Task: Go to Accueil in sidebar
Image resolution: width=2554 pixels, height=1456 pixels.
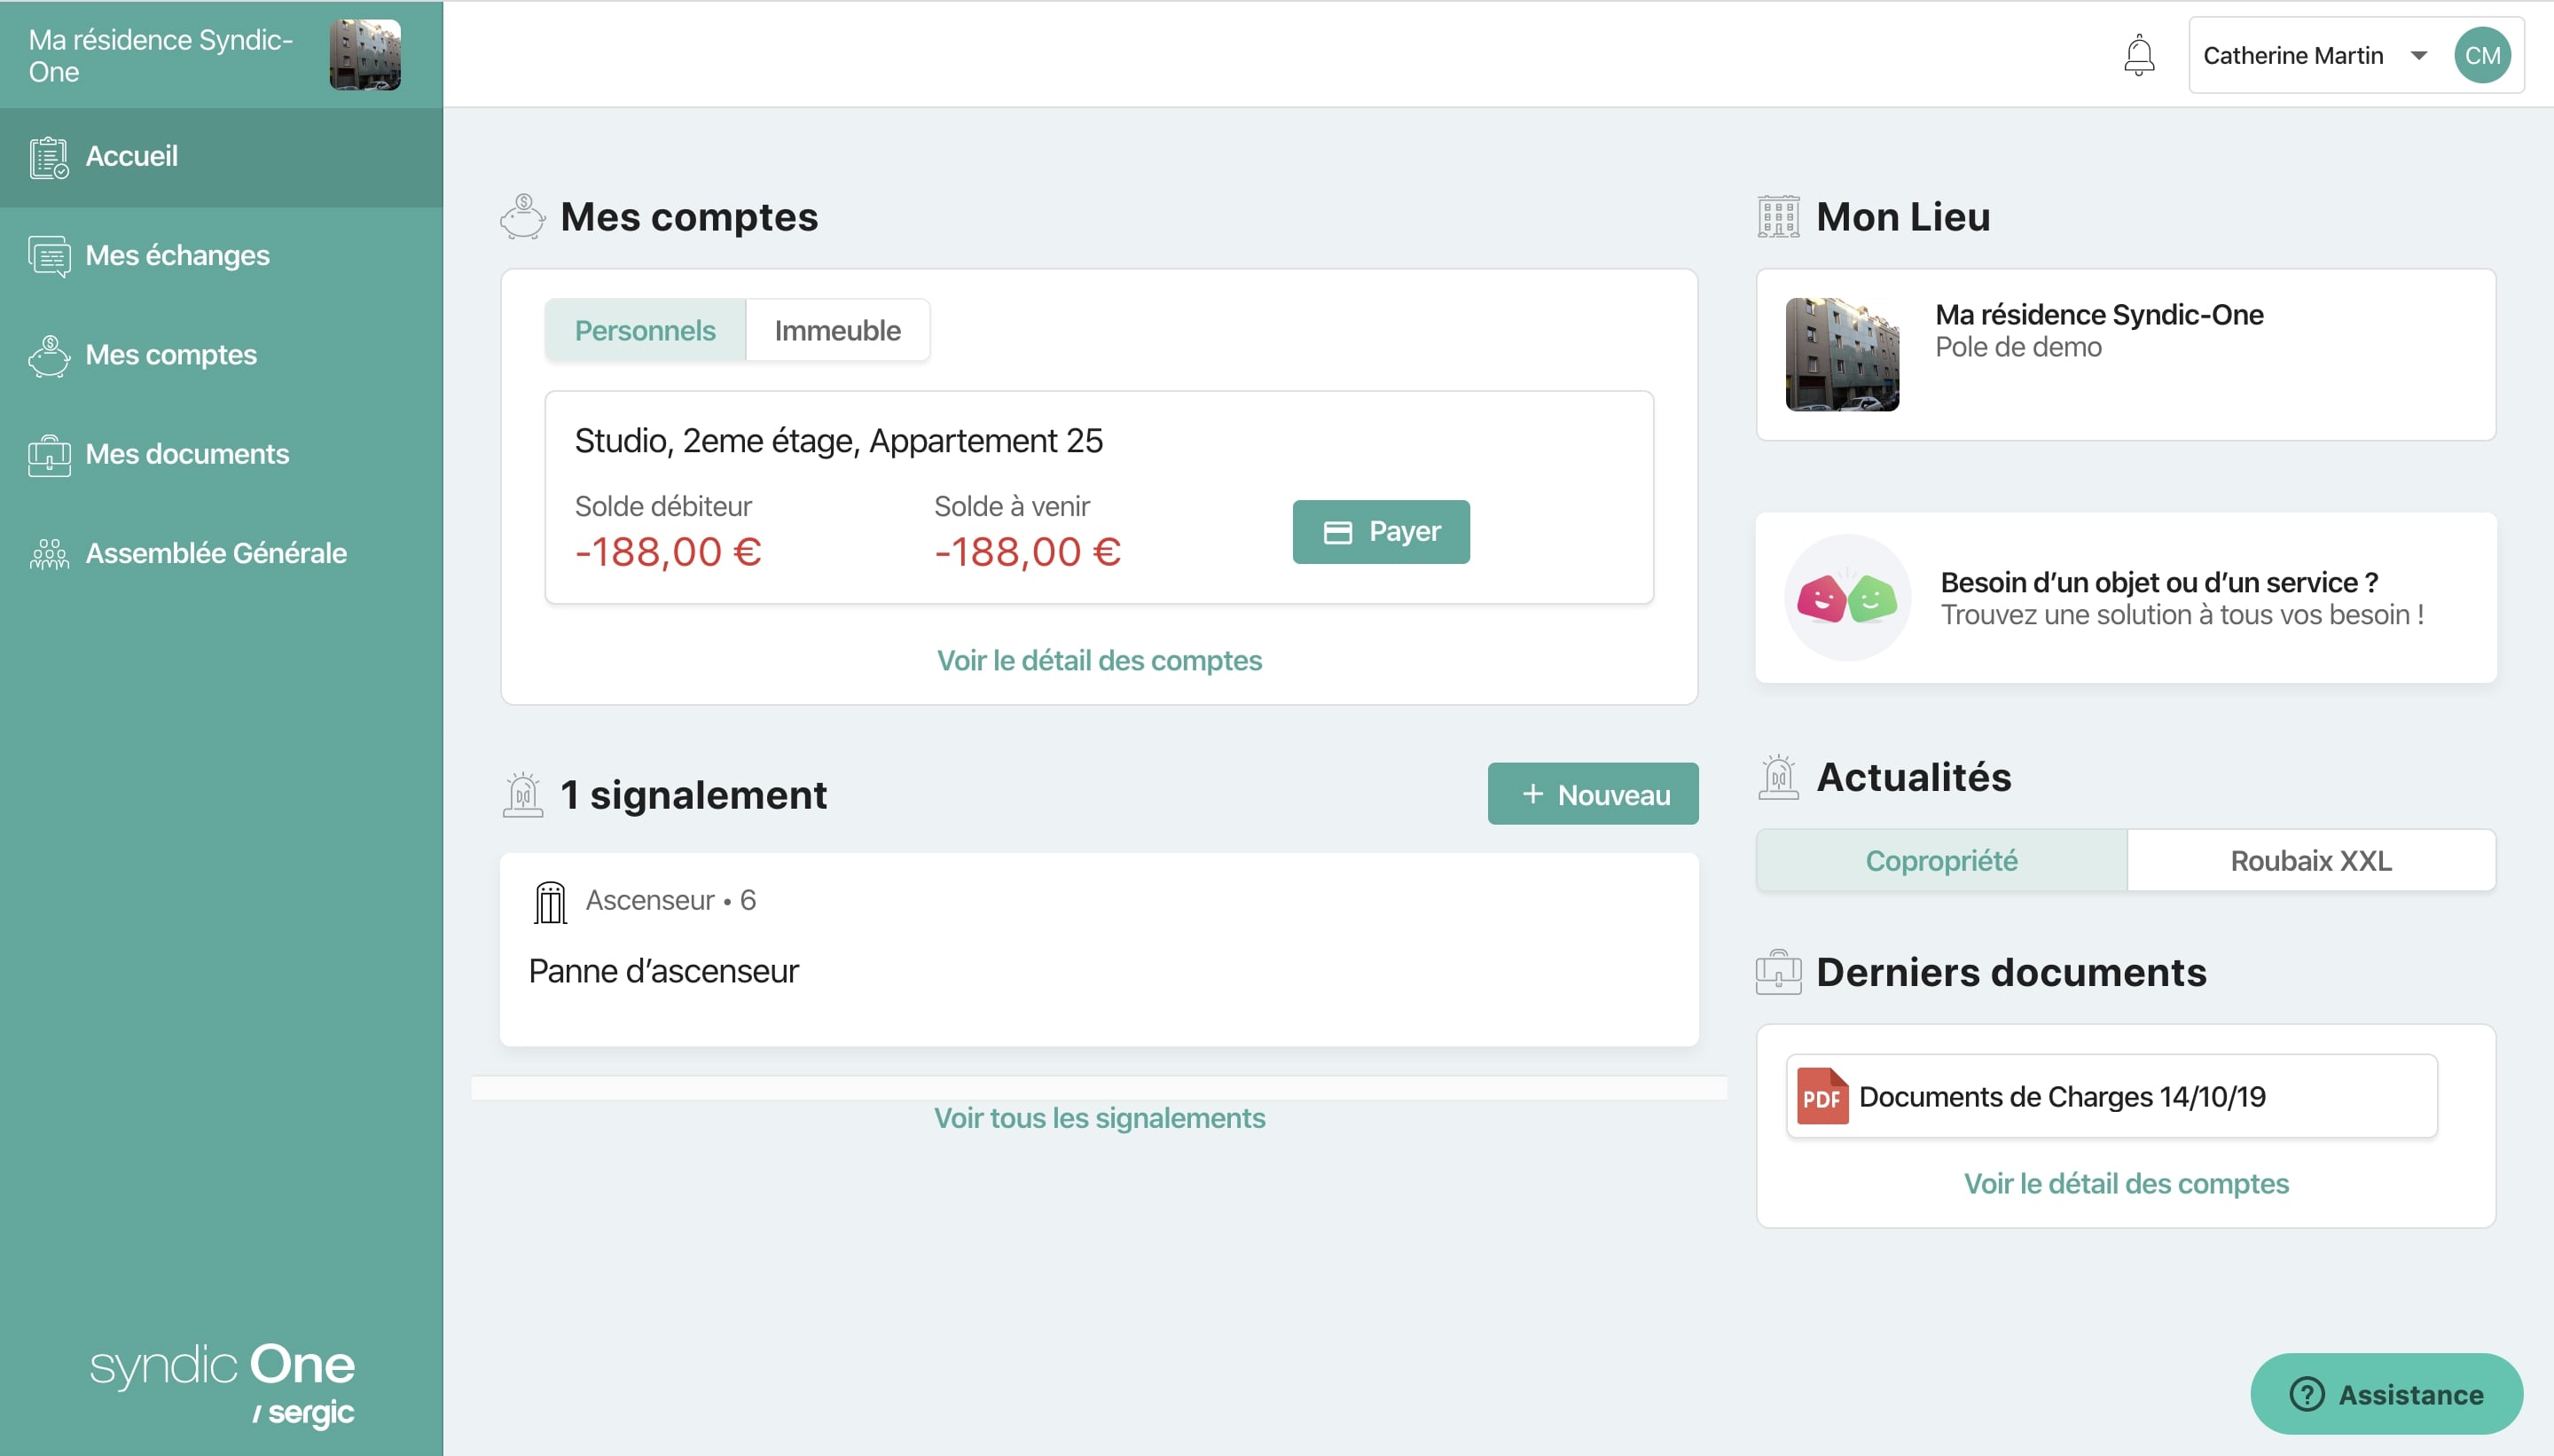Action: pos(221,157)
